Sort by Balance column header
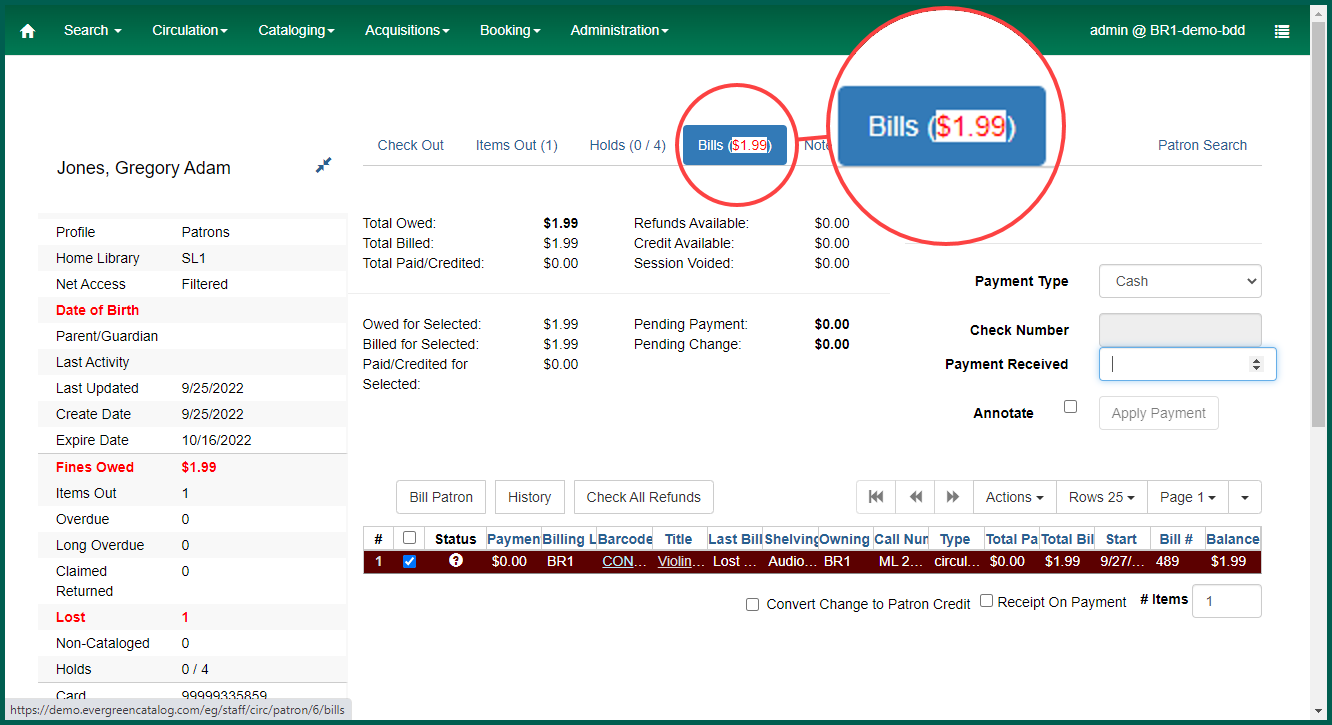 tap(1232, 539)
